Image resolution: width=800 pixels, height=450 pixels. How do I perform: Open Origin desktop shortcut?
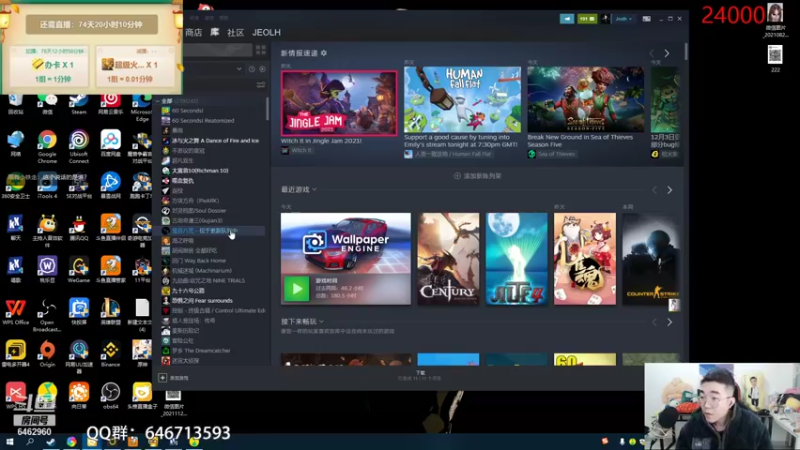pyautogui.click(x=47, y=354)
